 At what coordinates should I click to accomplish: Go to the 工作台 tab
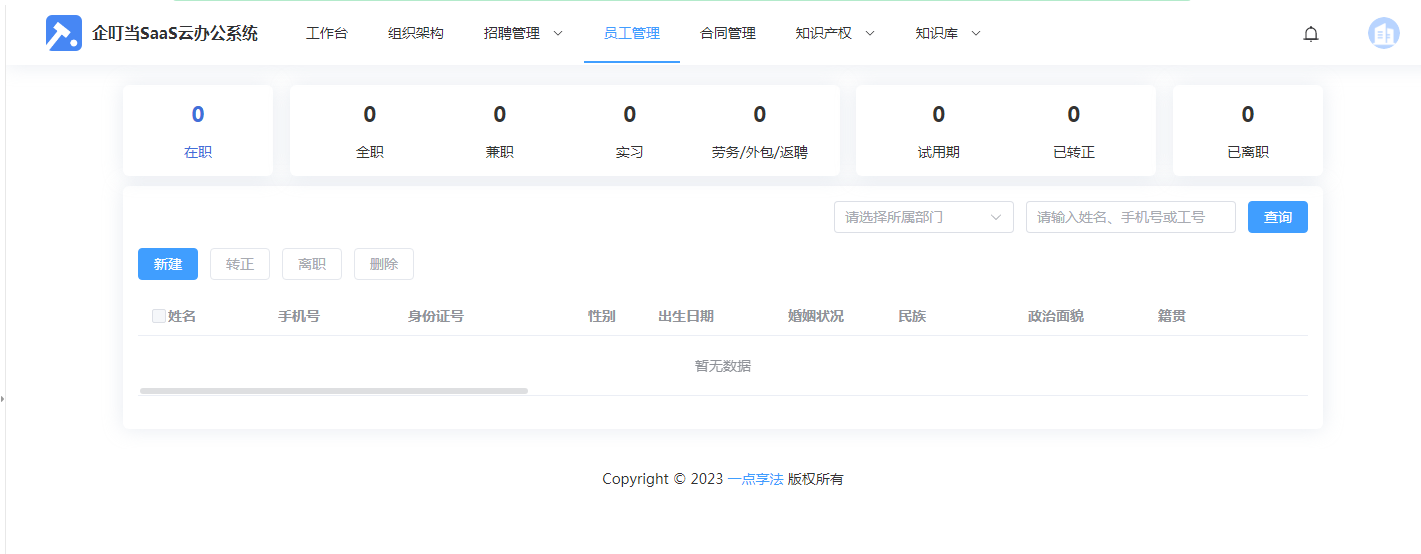click(327, 33)
